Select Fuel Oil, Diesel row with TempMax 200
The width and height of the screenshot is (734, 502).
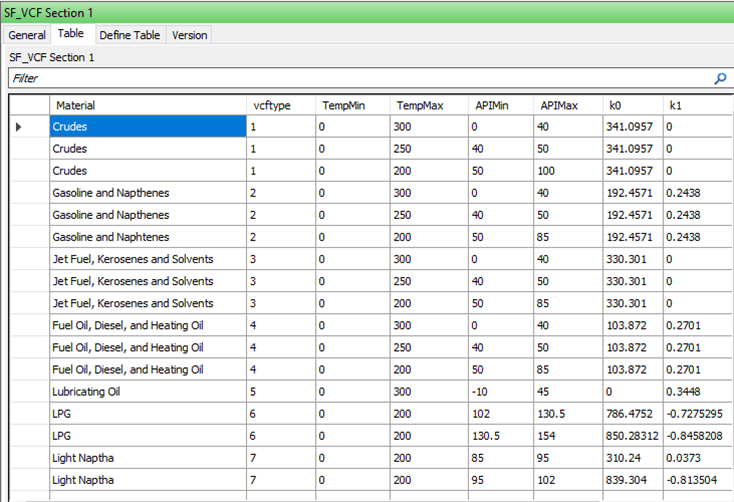coord(148,369)
